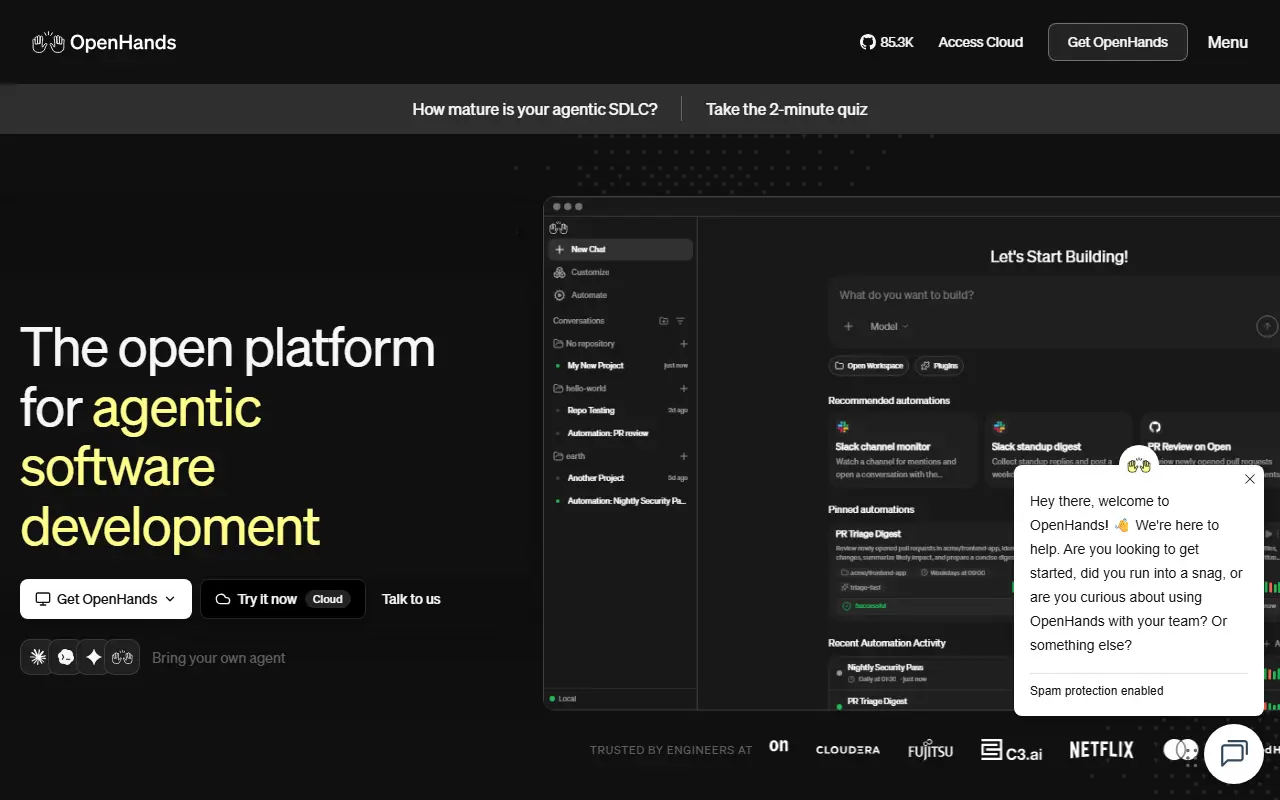Open the Menu in the header
The height and width of the screenshot is (800, 1280).
click(x=1228, y=42)
